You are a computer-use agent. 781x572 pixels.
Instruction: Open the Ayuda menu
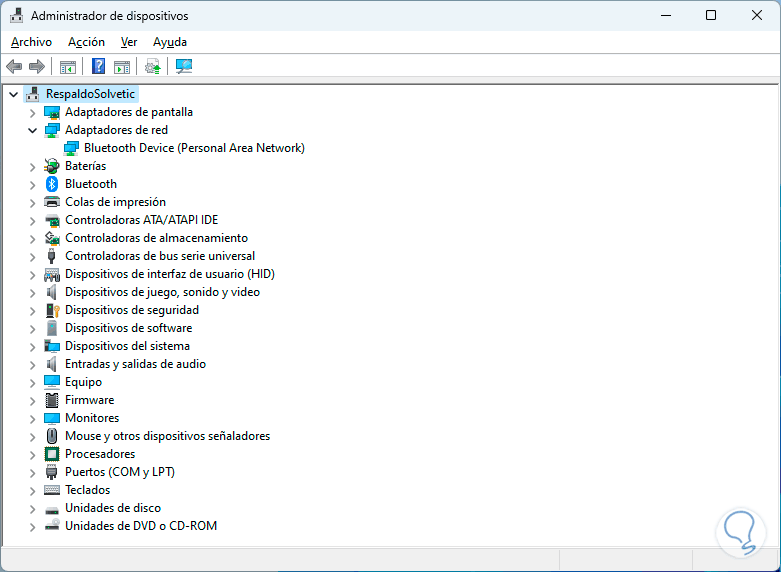170,42
